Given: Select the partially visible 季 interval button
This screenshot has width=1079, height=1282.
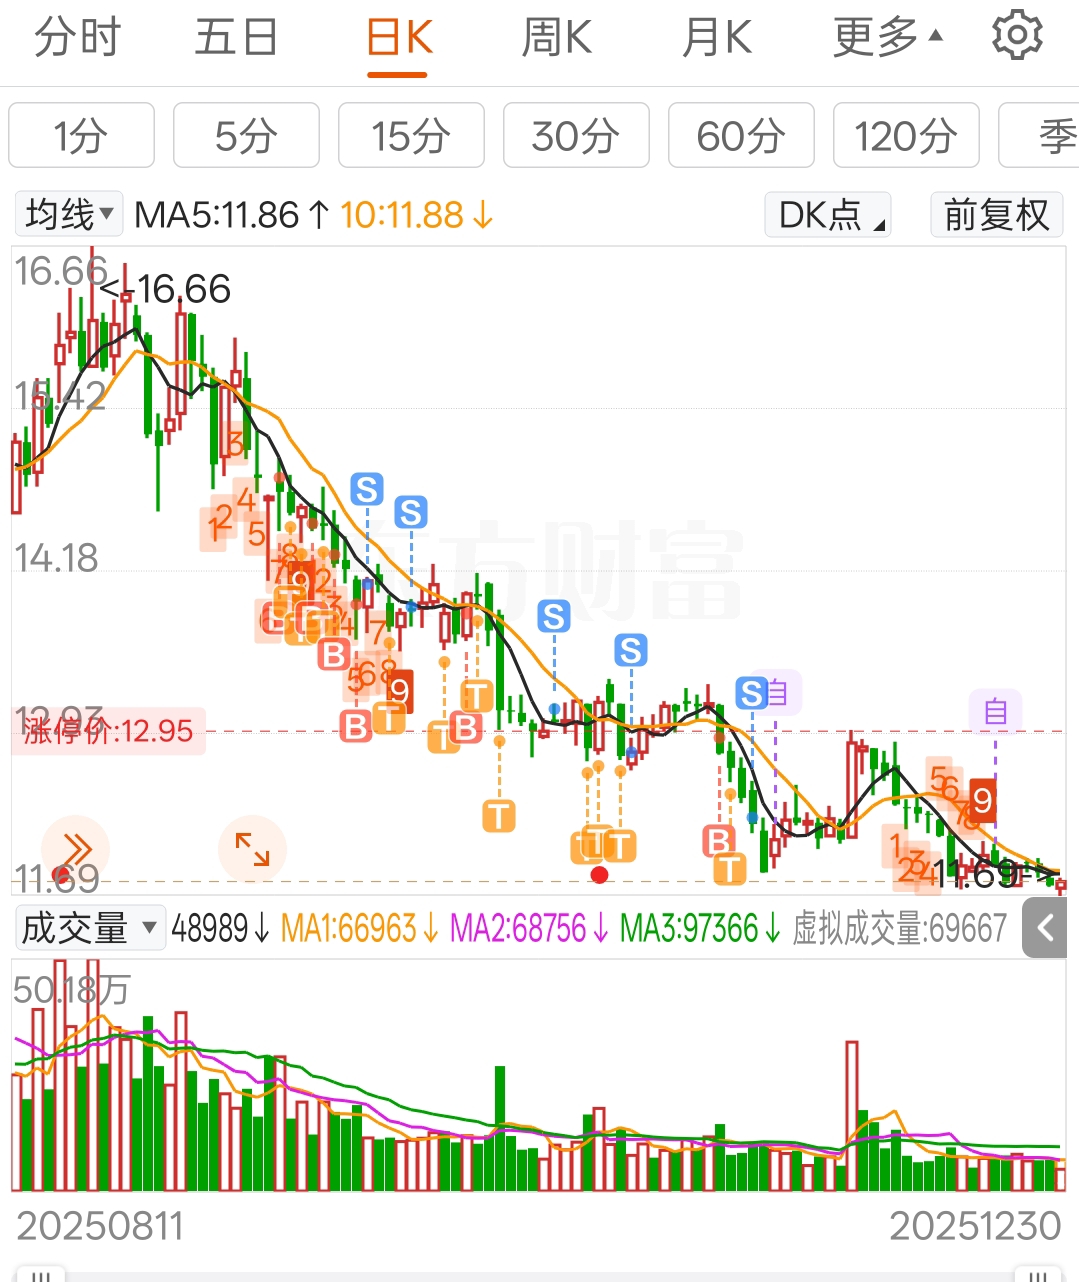Looking at the screenshot, I should point(1040,135).
